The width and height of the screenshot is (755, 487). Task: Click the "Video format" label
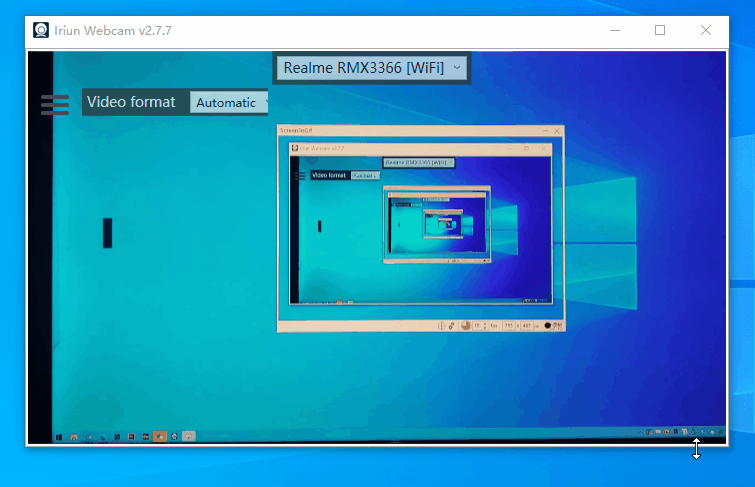point(131,102)
